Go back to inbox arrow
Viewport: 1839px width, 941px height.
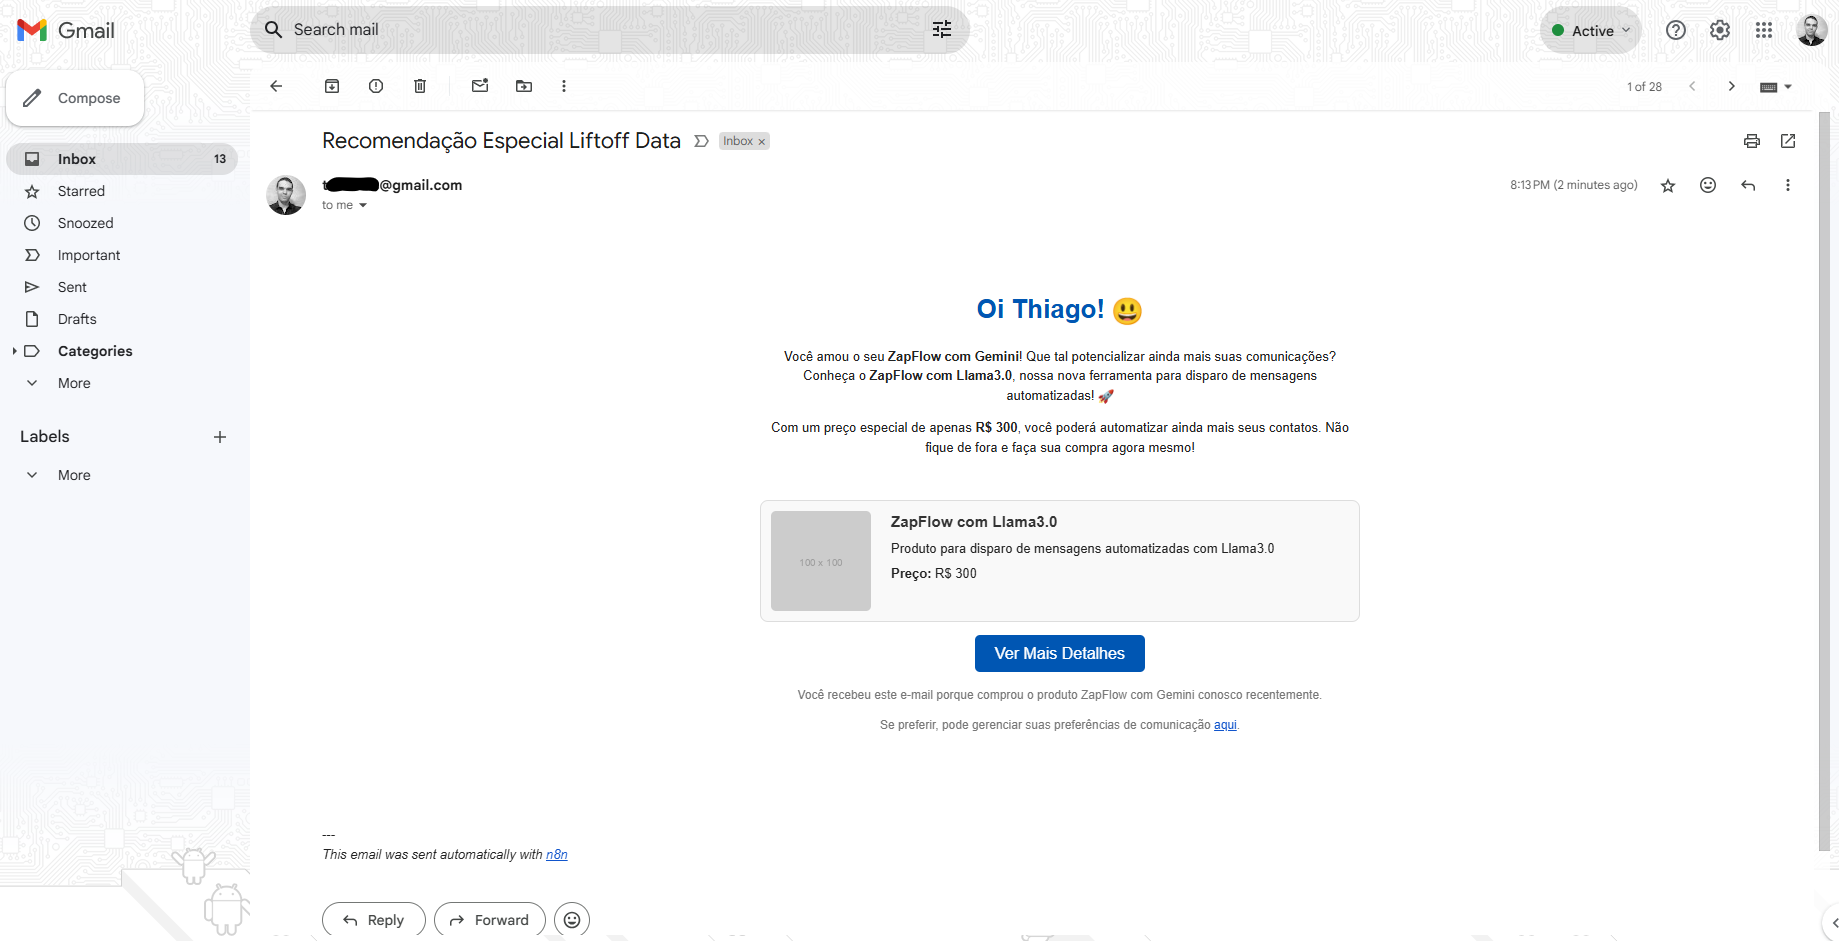pos(276,86)
